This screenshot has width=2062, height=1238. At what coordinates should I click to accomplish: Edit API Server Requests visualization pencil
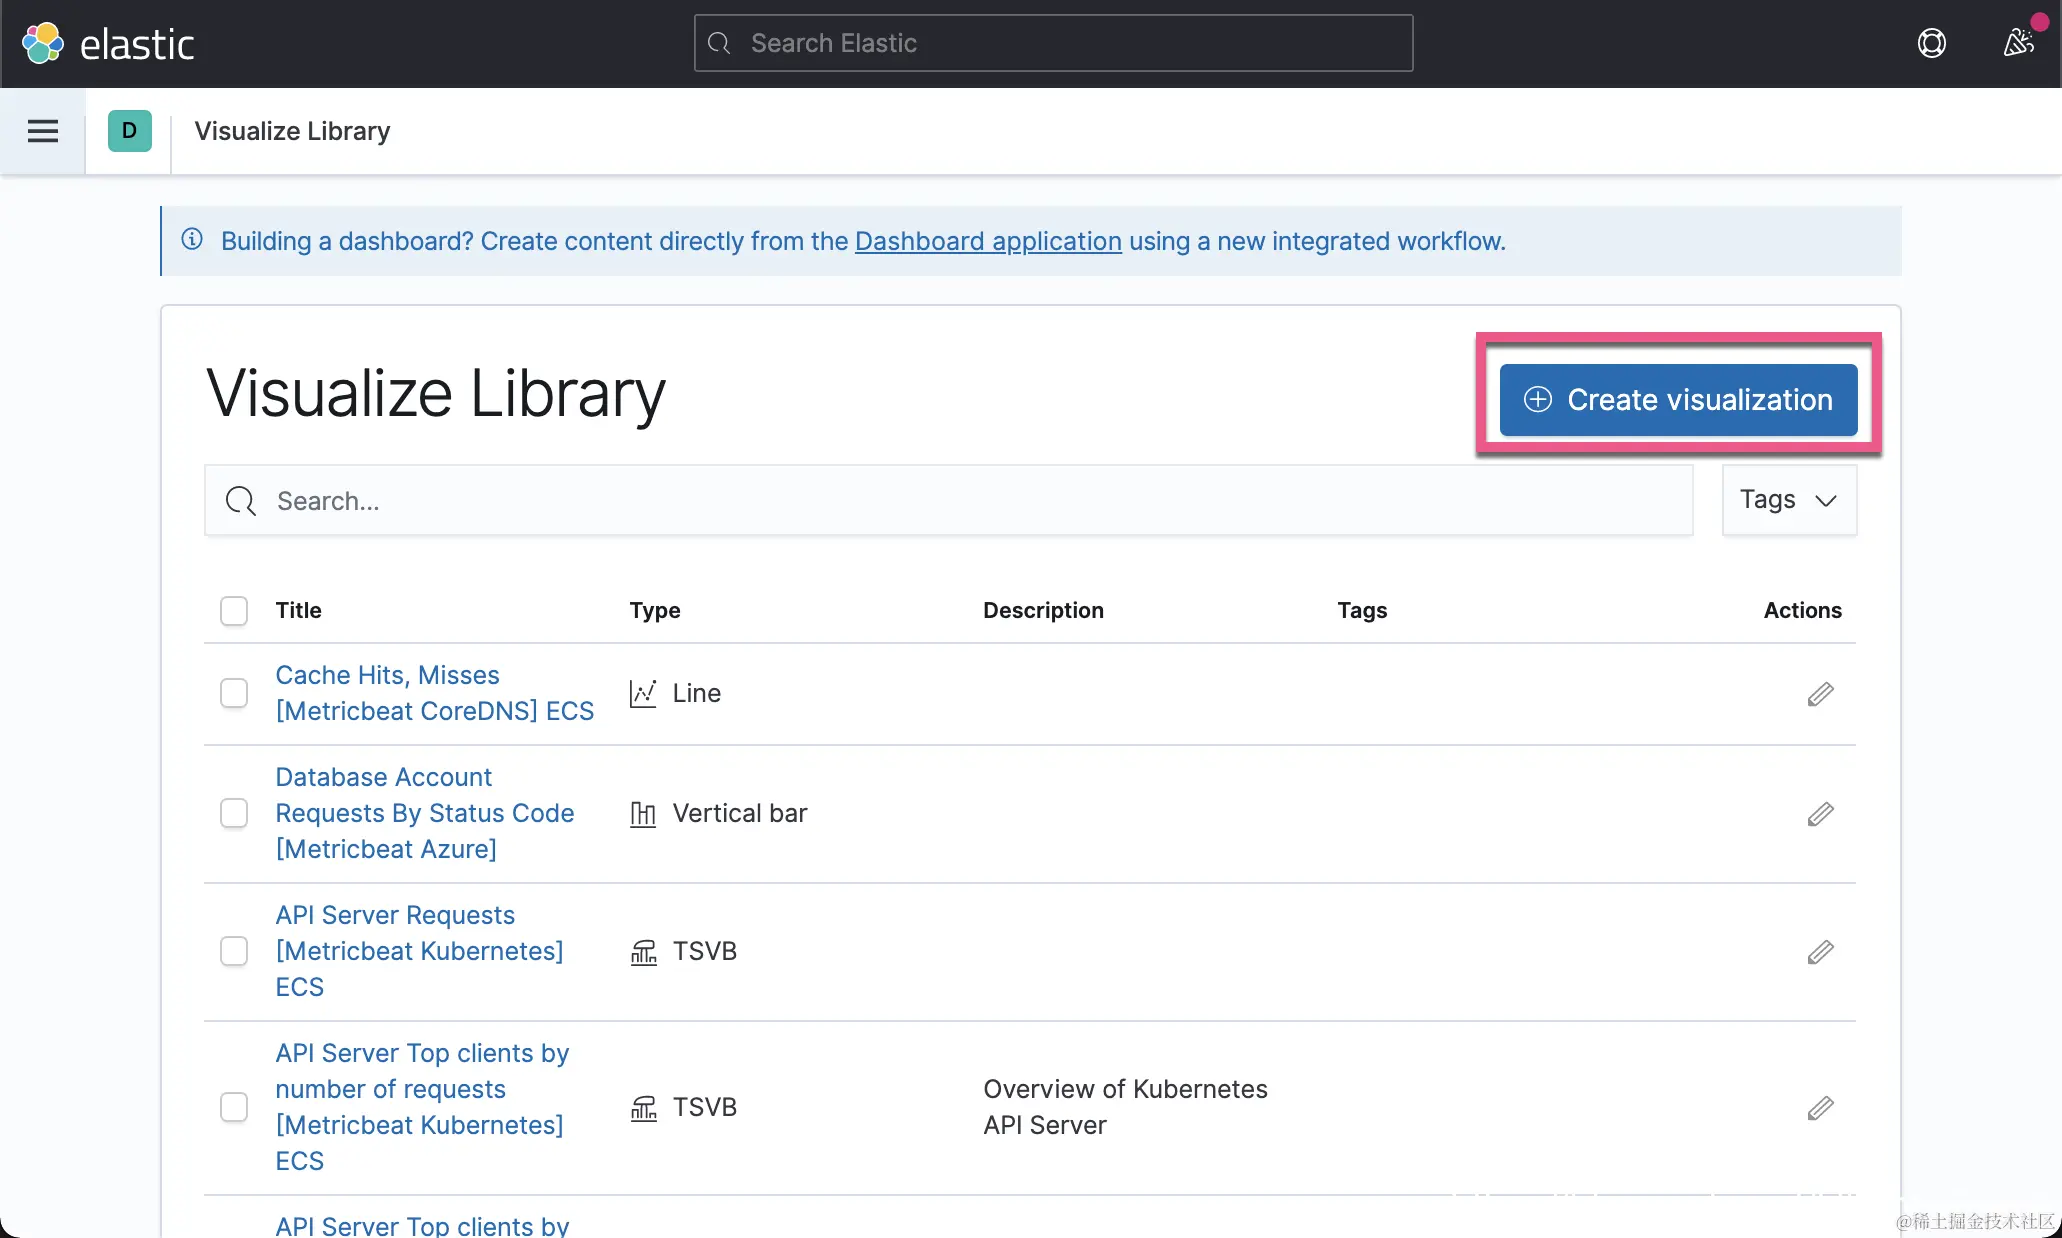point(1820,952)
